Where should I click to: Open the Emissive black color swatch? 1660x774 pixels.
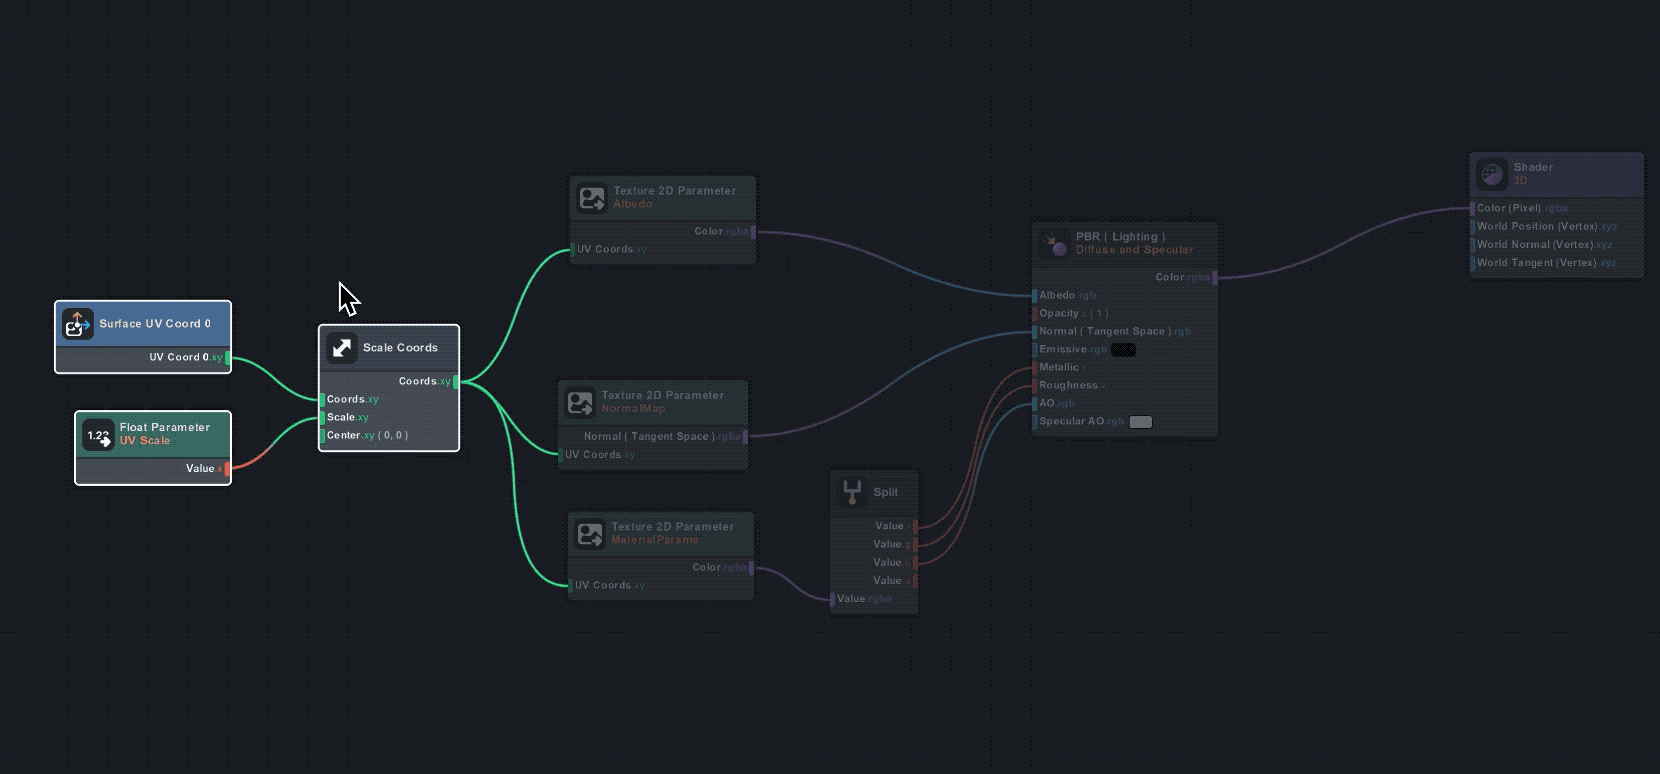1123,350
